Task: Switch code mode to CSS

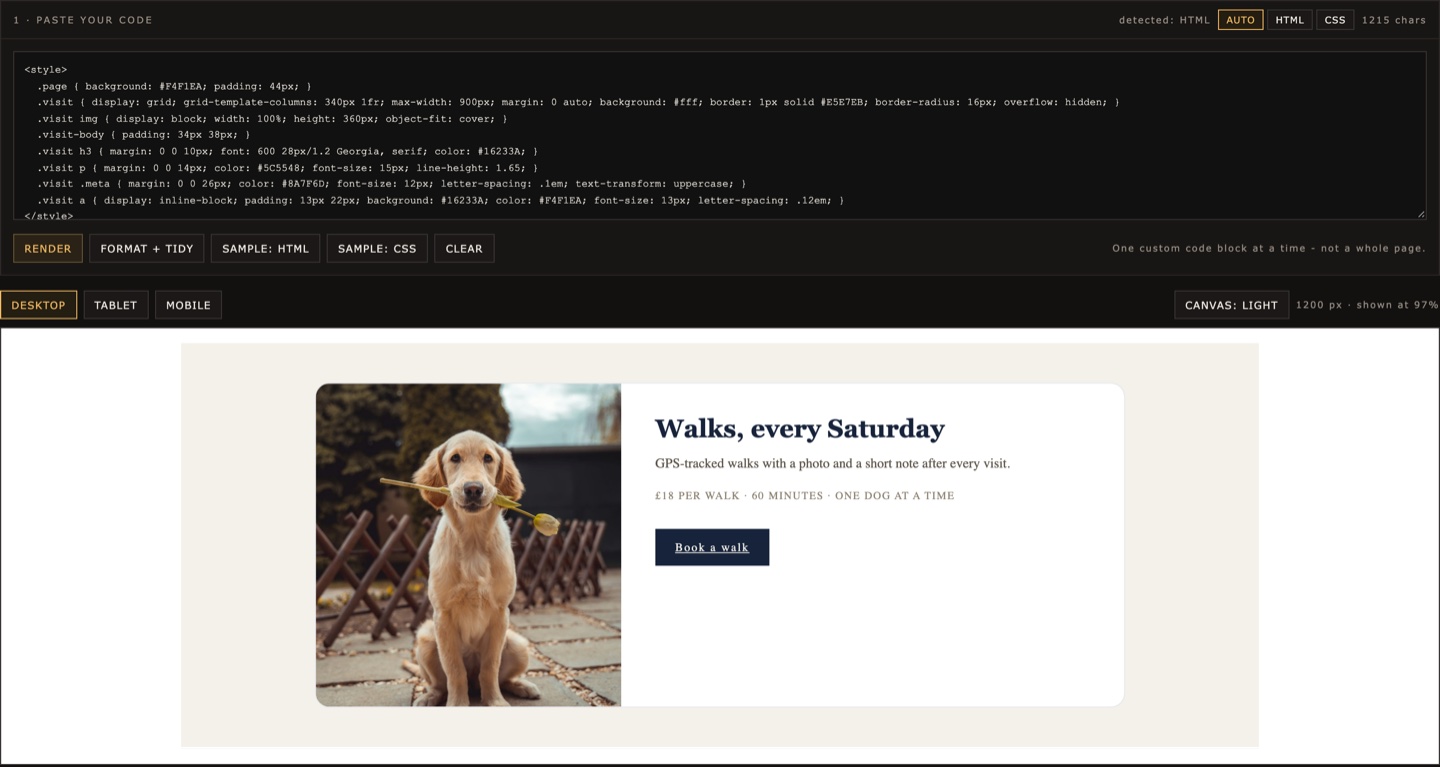Action: 1335,20
